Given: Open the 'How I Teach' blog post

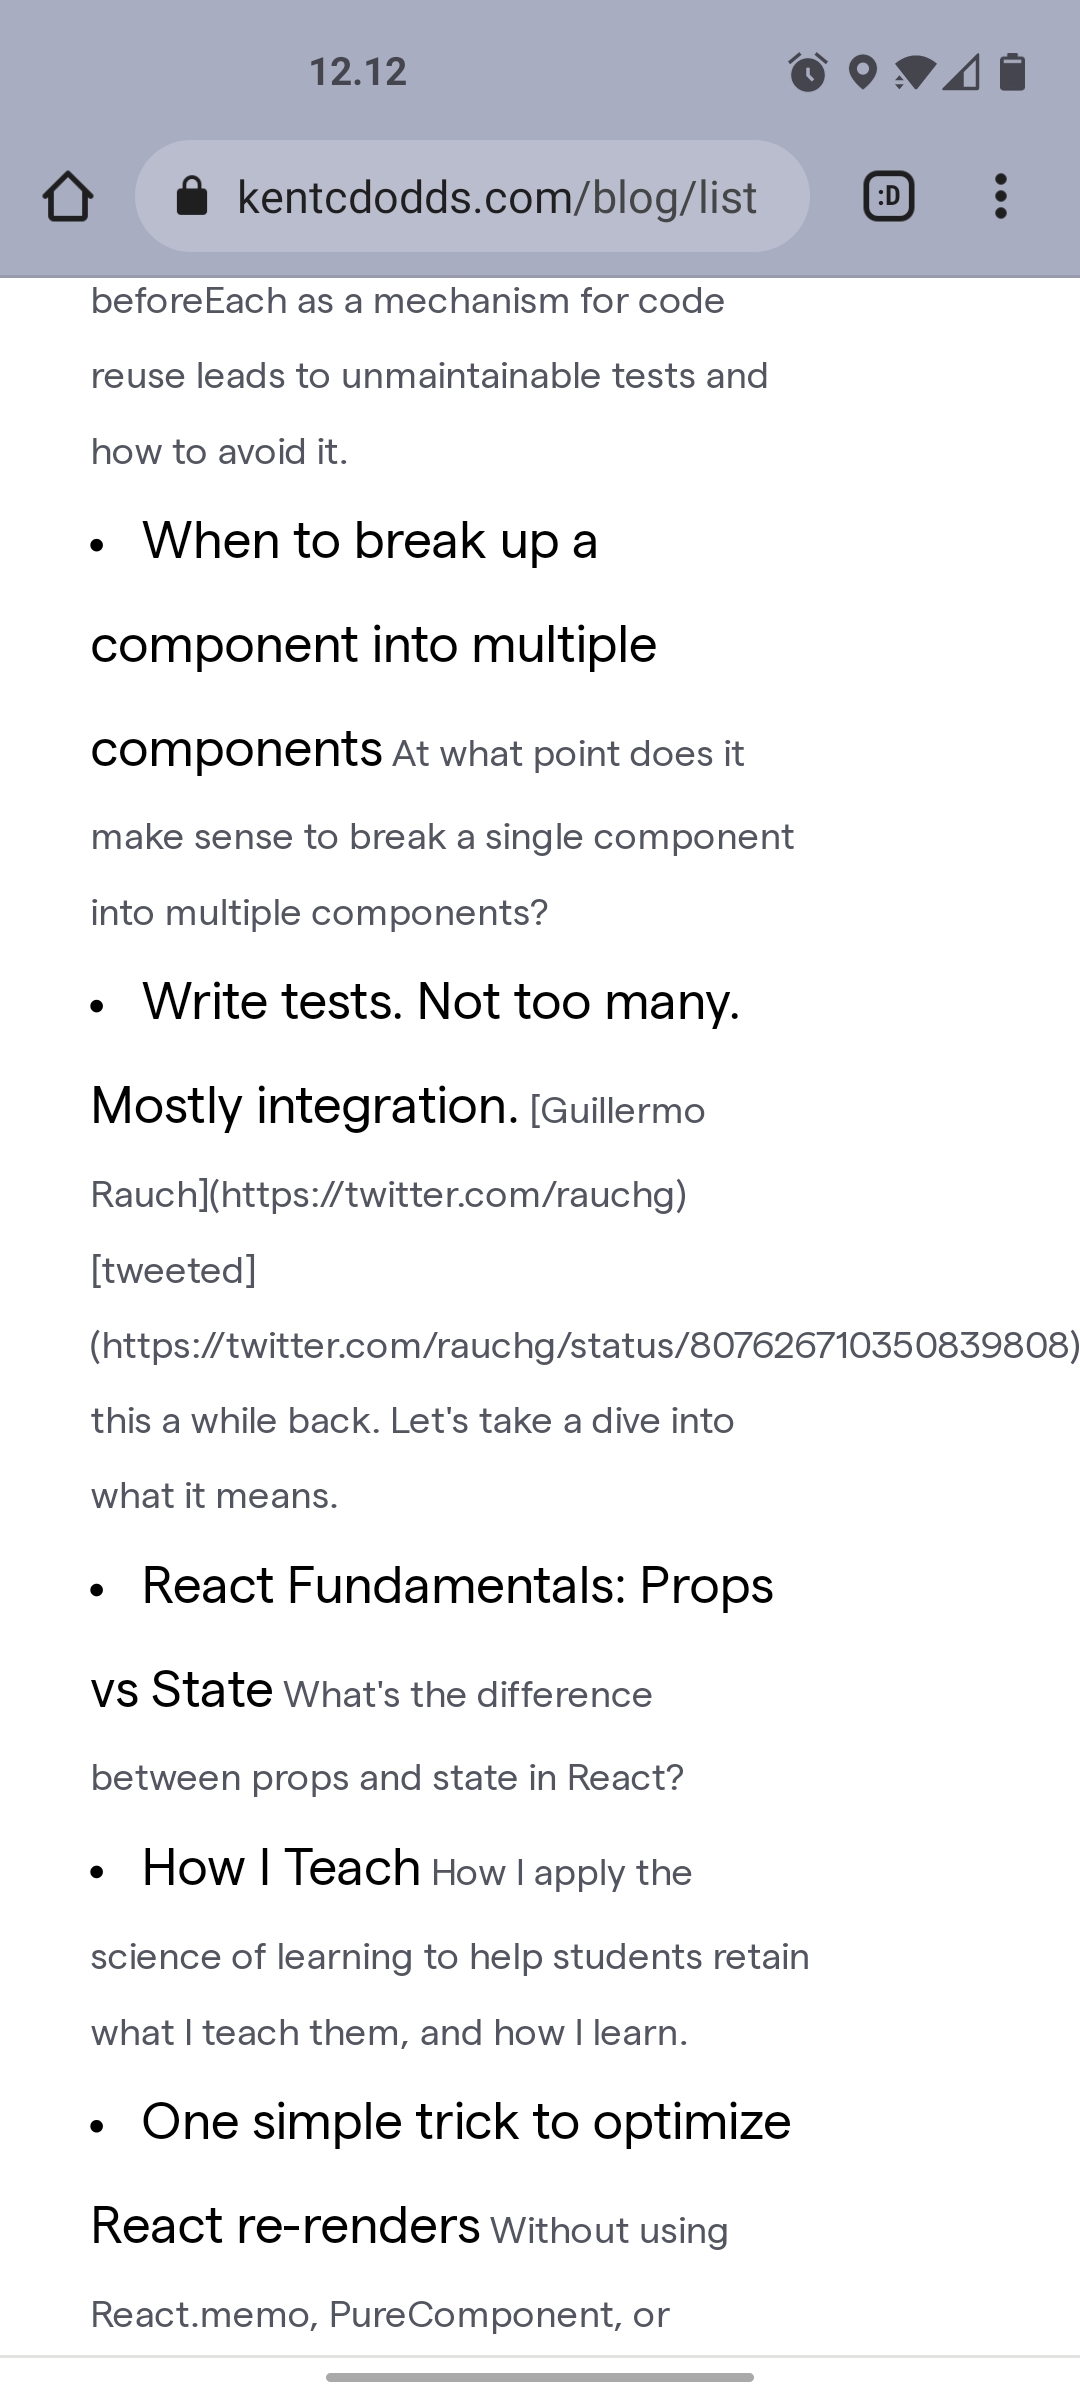Looking at the screenshot, I should 281,1868.
